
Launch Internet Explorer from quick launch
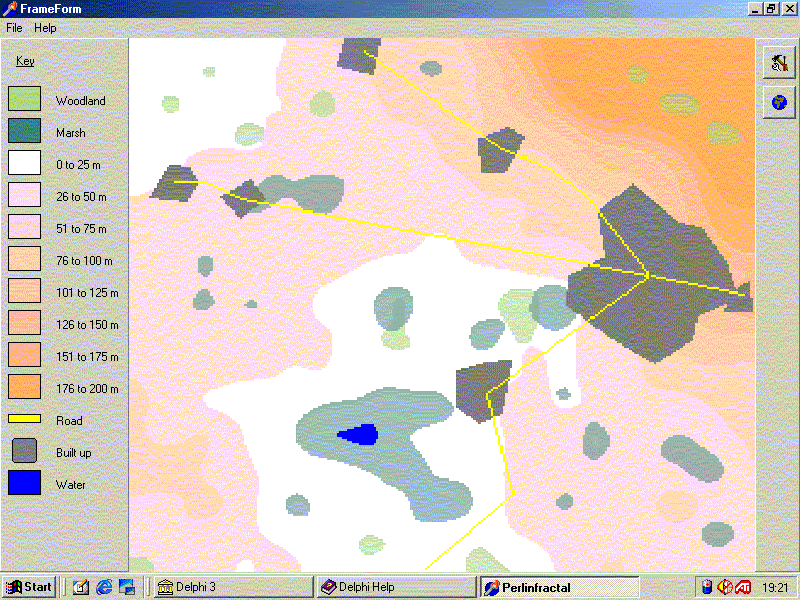(x=104, y=587)
